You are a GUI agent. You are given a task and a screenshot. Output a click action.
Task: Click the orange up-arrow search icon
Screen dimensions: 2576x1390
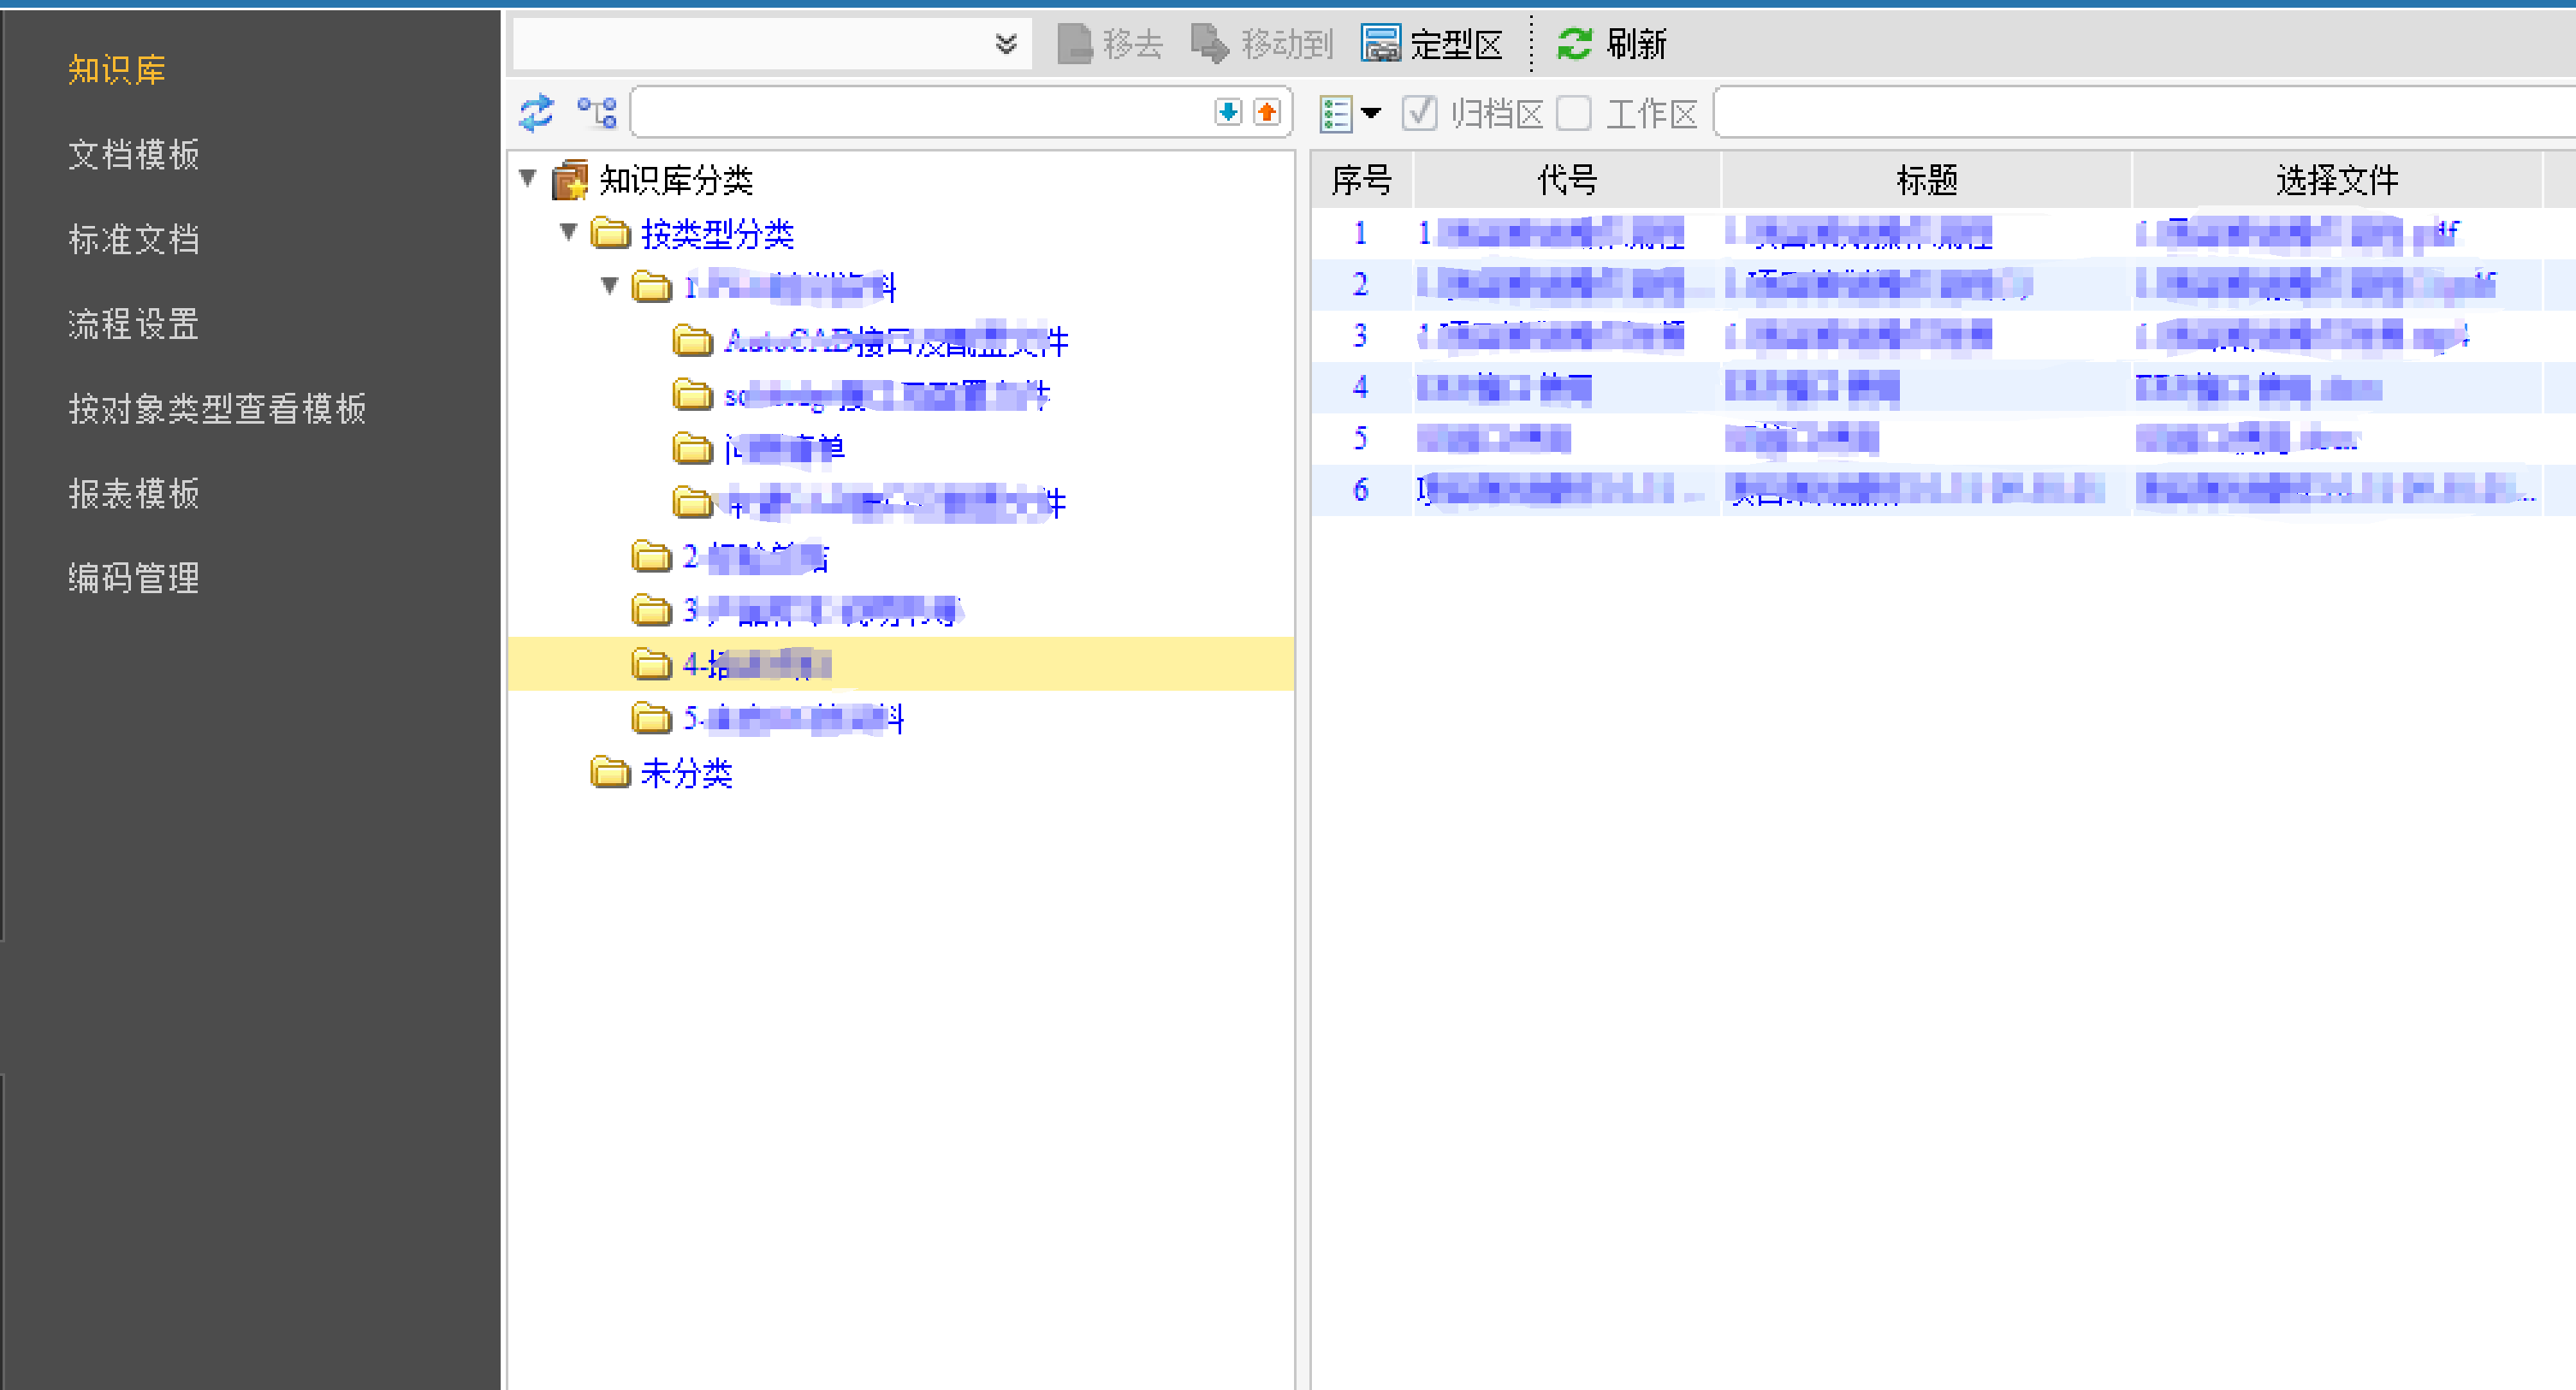point(1267,112)
